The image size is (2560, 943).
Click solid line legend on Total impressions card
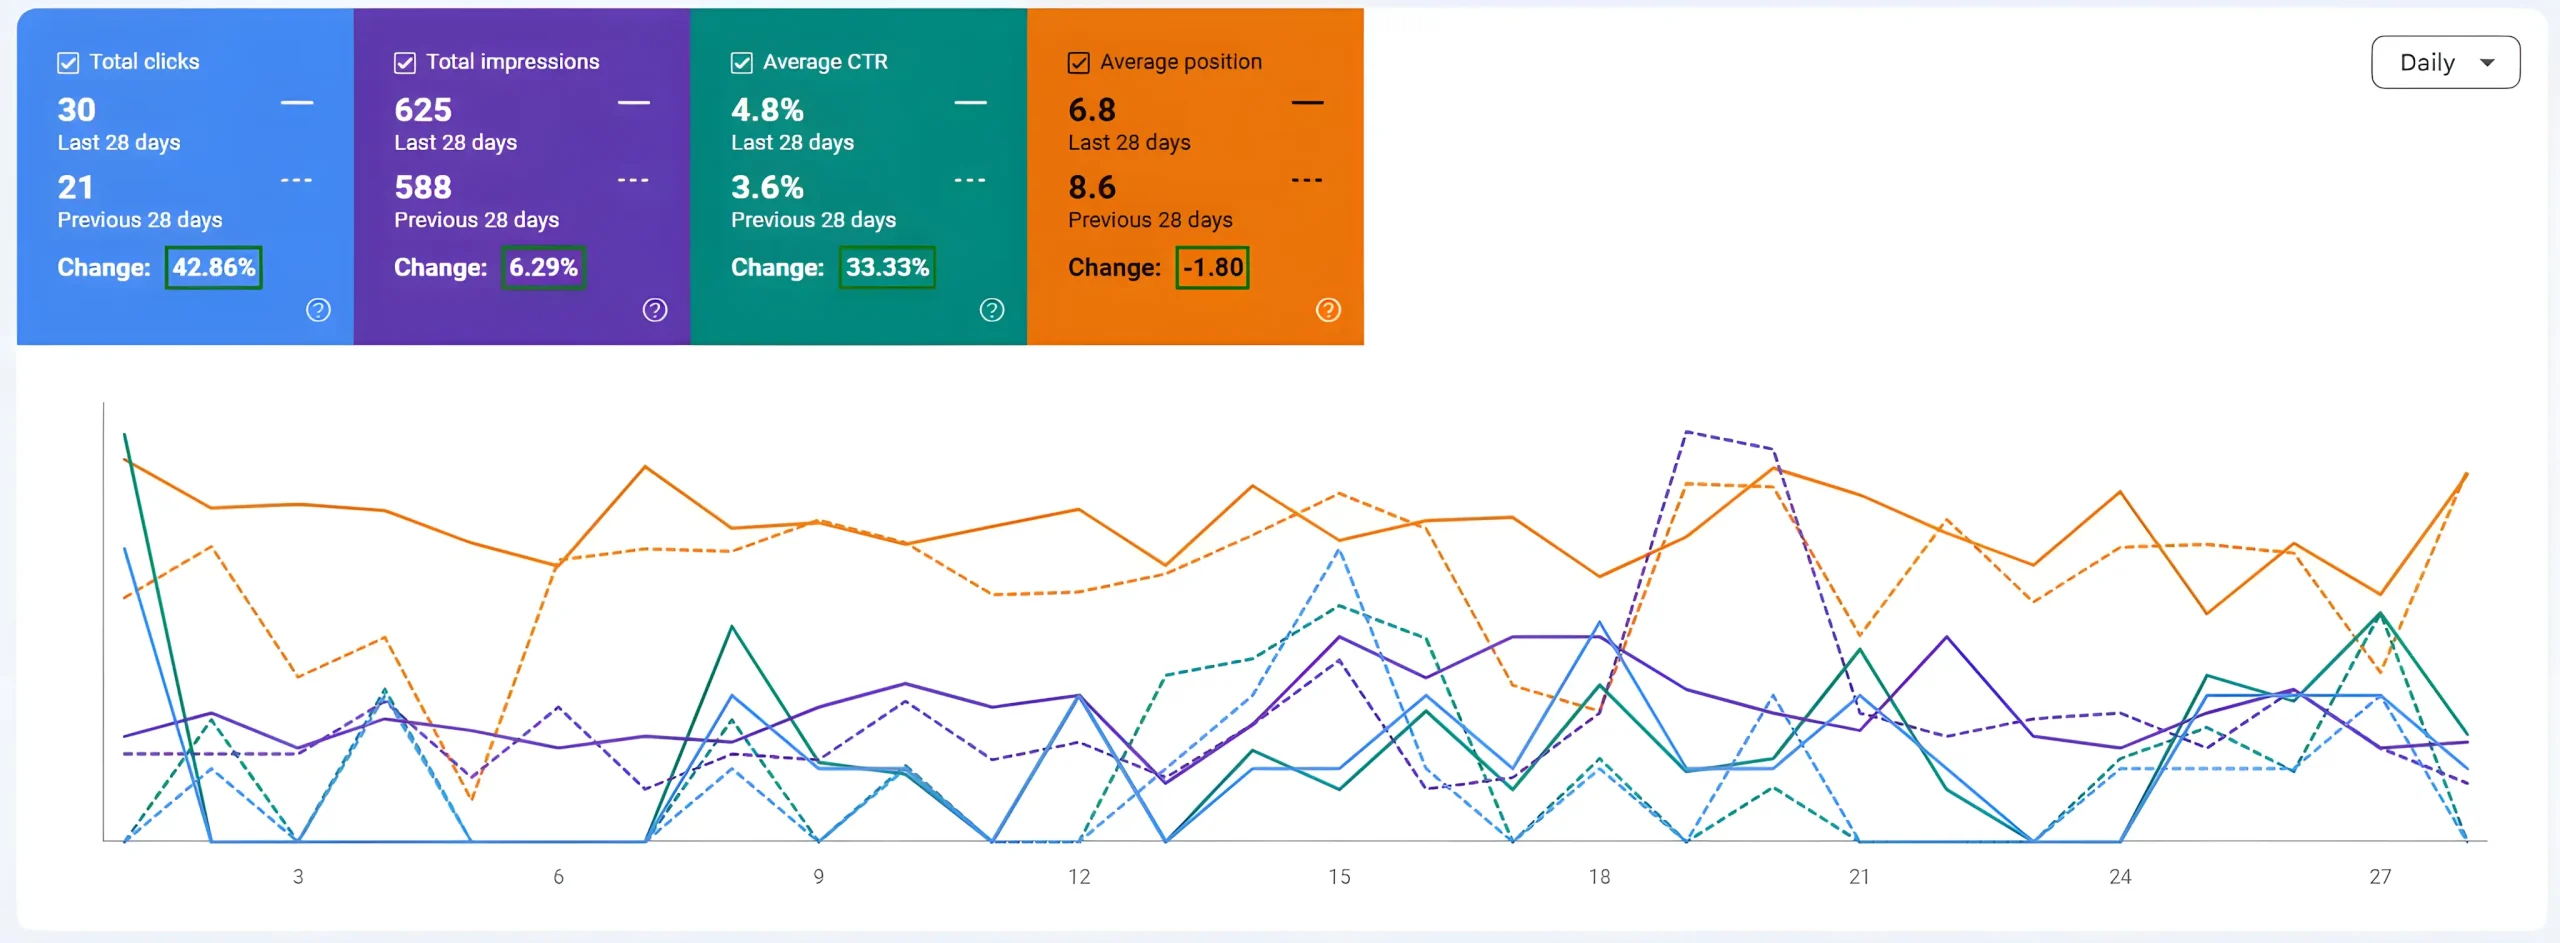(634, 102)
